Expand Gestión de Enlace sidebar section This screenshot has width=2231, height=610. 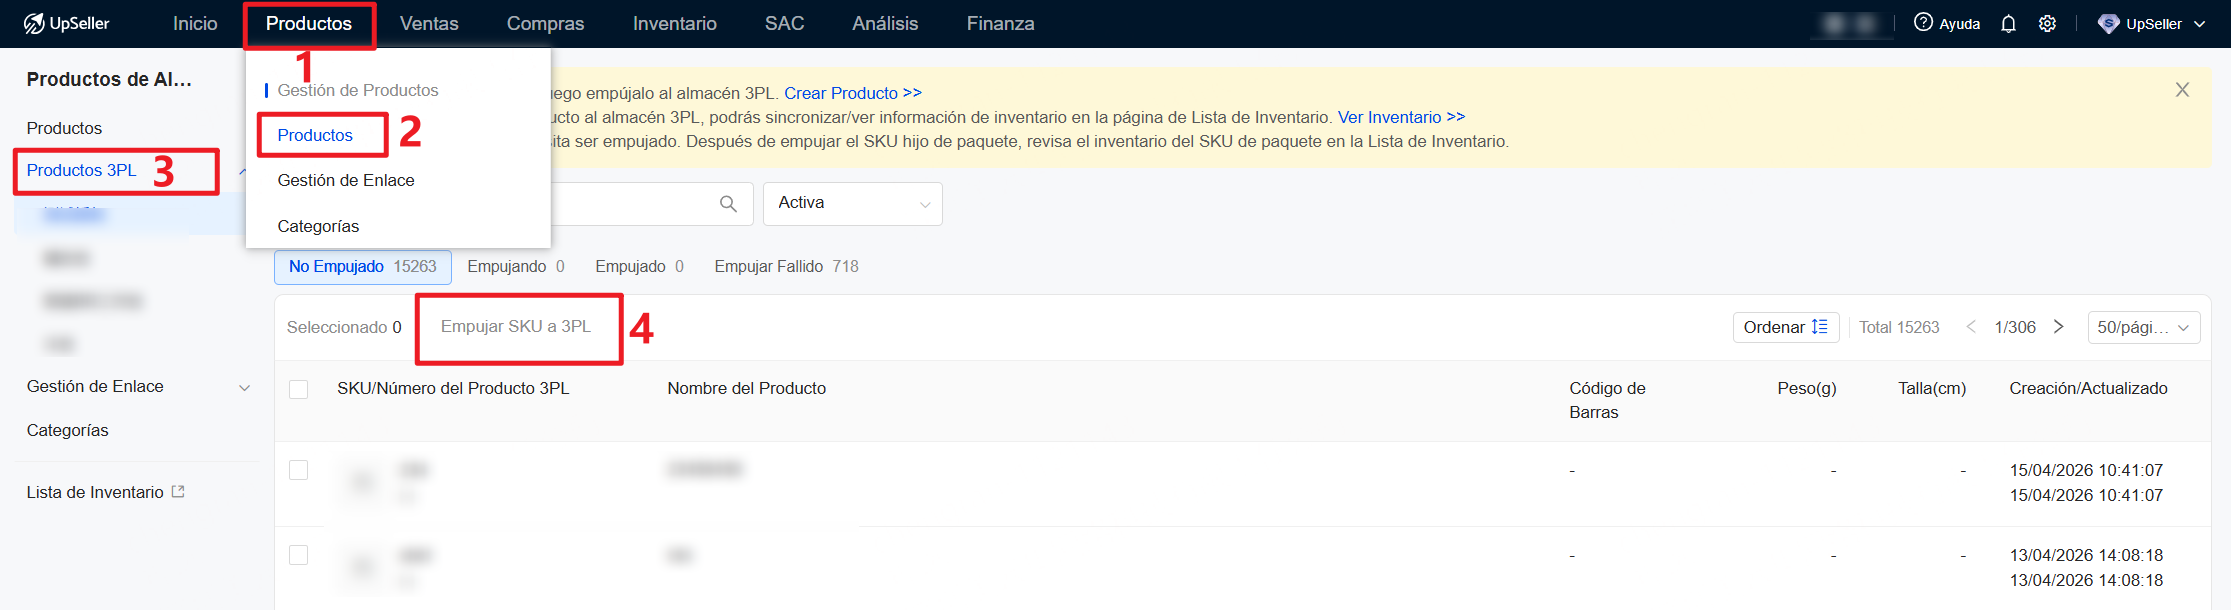(x=244, y=387)
